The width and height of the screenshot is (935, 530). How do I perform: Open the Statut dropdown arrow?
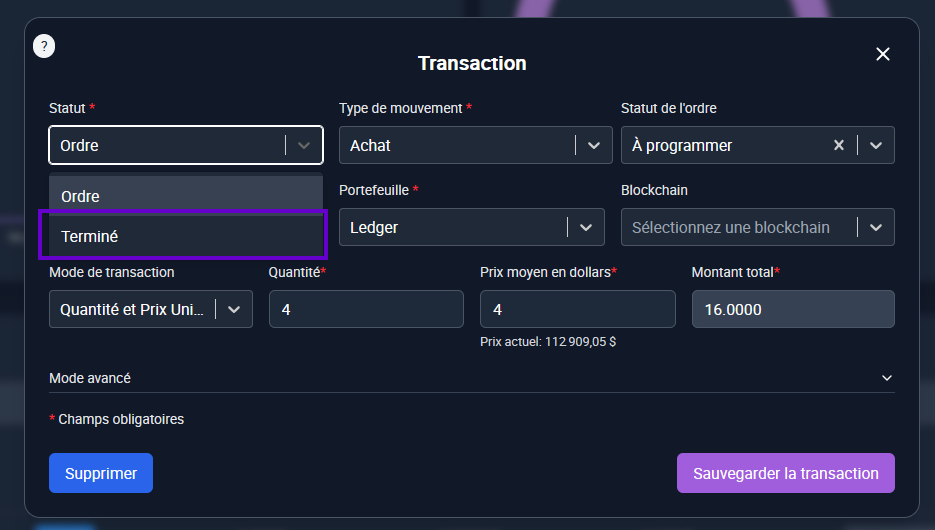(304, 145)
